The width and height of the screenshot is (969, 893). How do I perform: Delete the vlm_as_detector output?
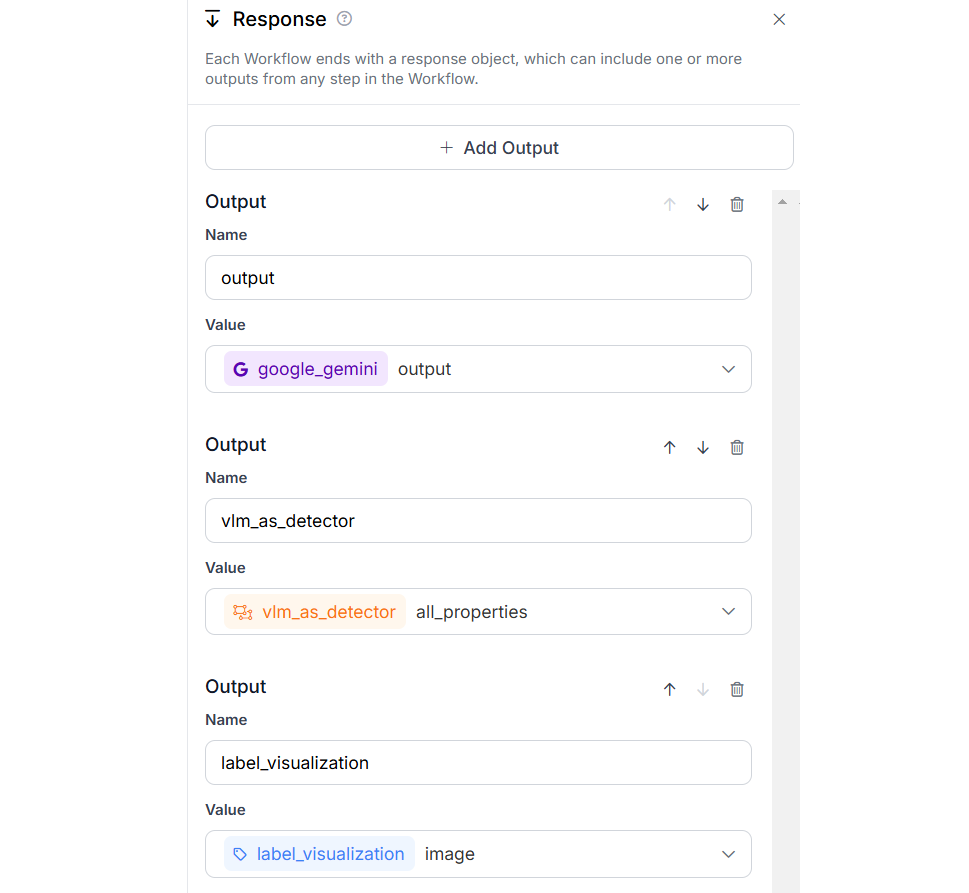[737, 447]
